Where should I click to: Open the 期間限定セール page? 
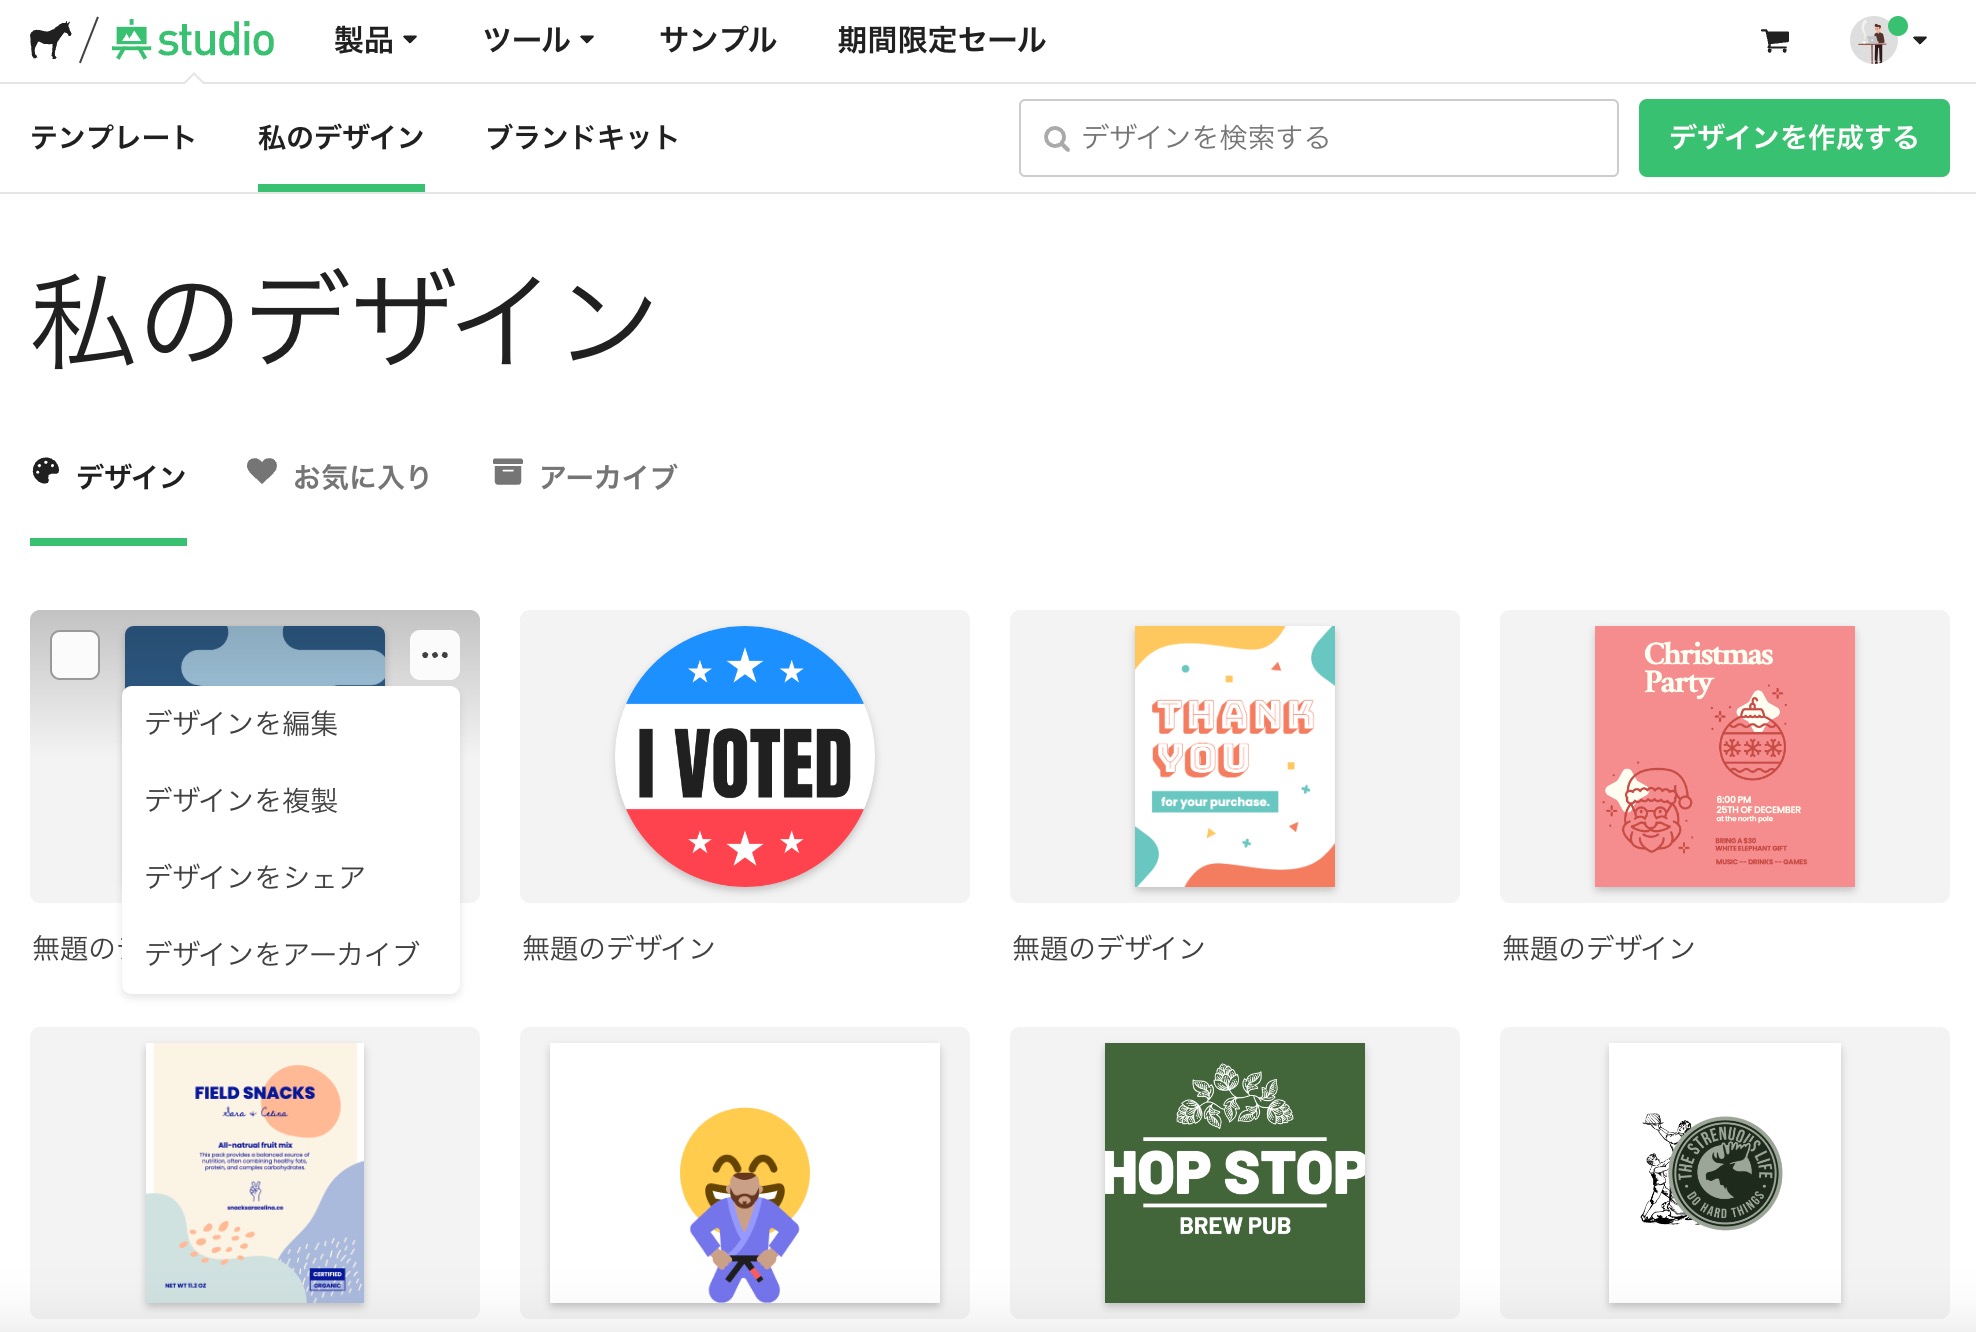click(941, 40)
